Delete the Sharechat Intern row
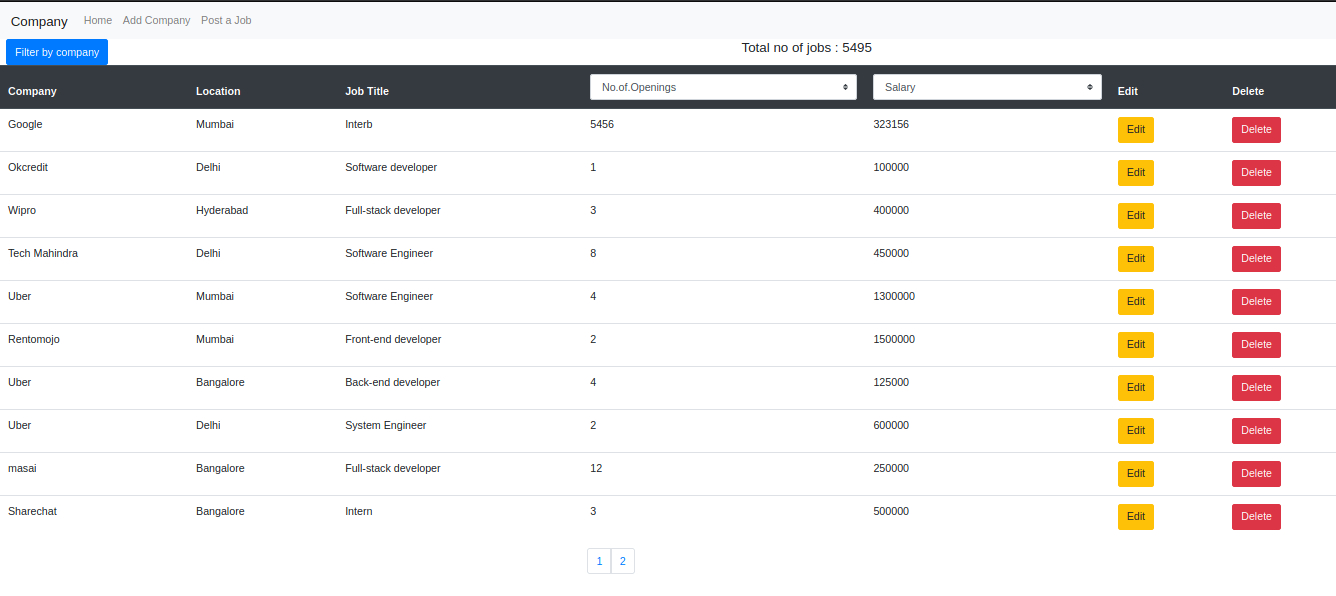This screenshot has width=1336, height=596. (1256, 517)
